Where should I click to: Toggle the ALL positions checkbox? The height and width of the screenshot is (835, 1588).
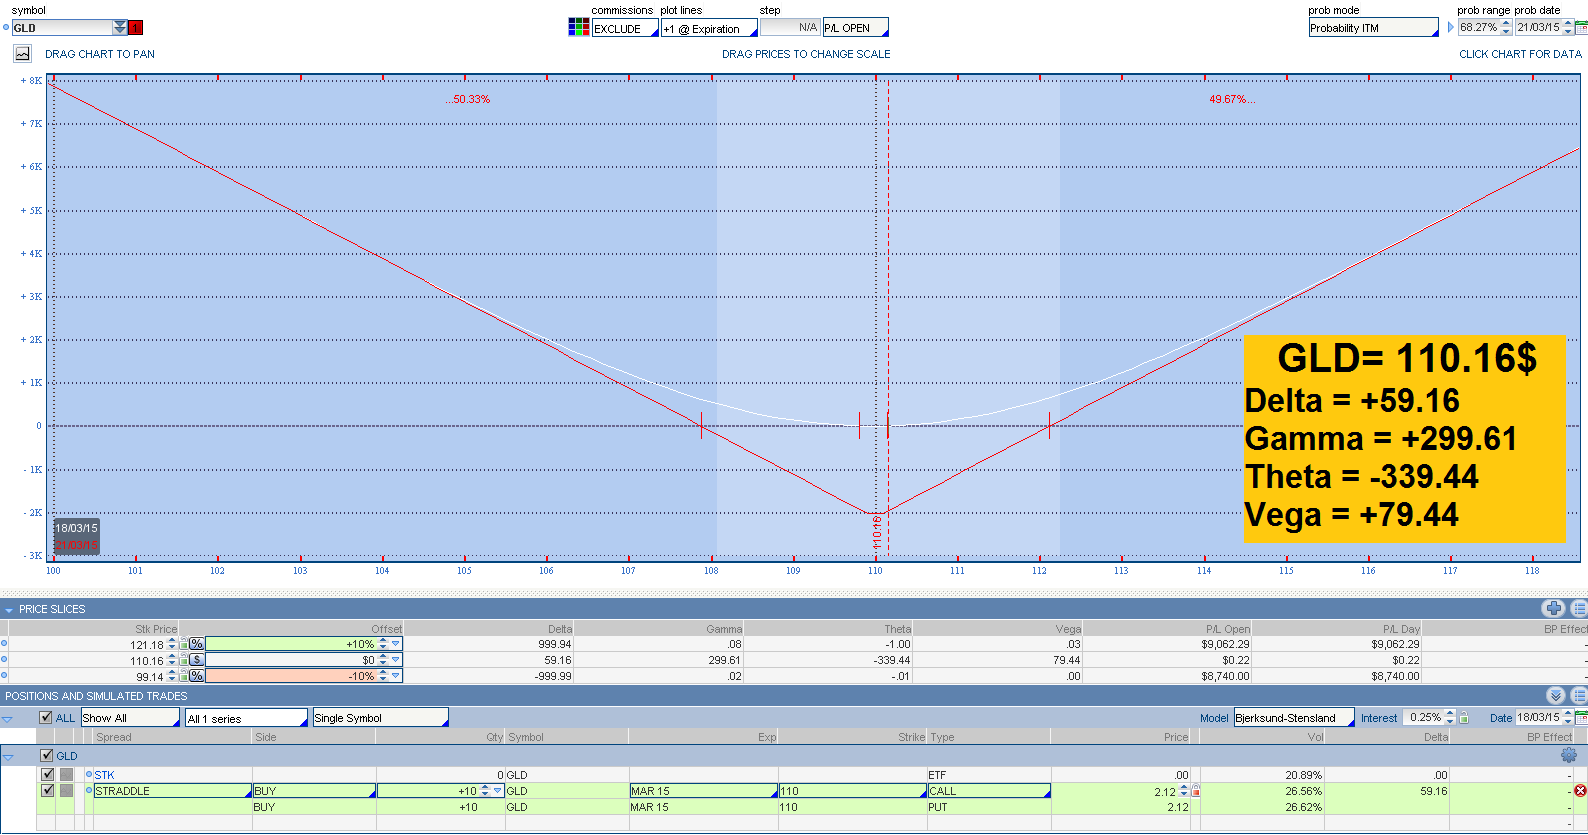pos(46,717)
